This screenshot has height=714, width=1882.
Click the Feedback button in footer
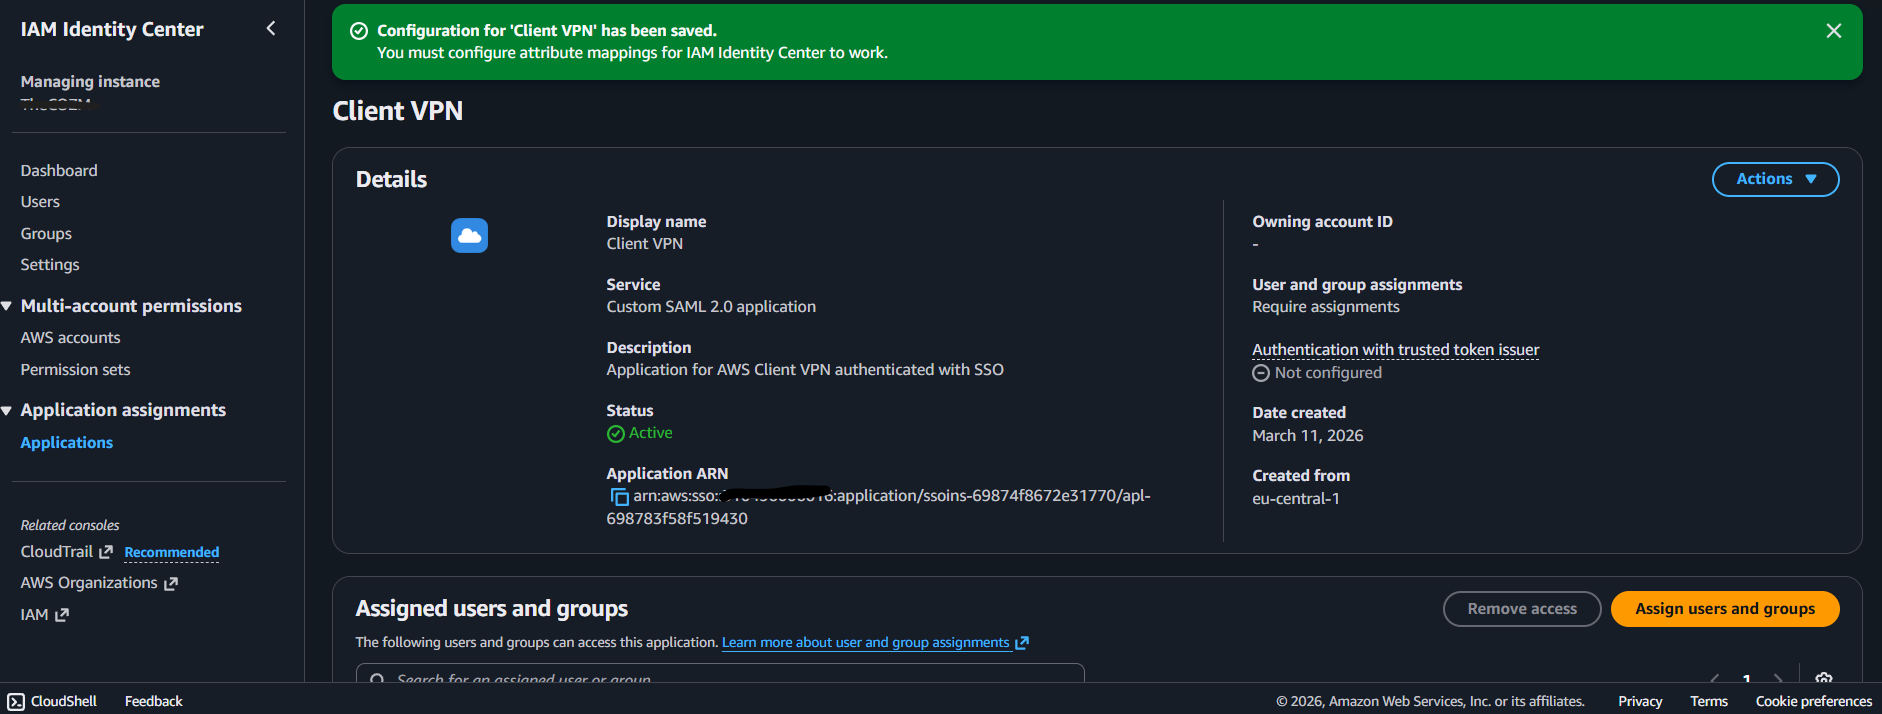tap(154, 702)
